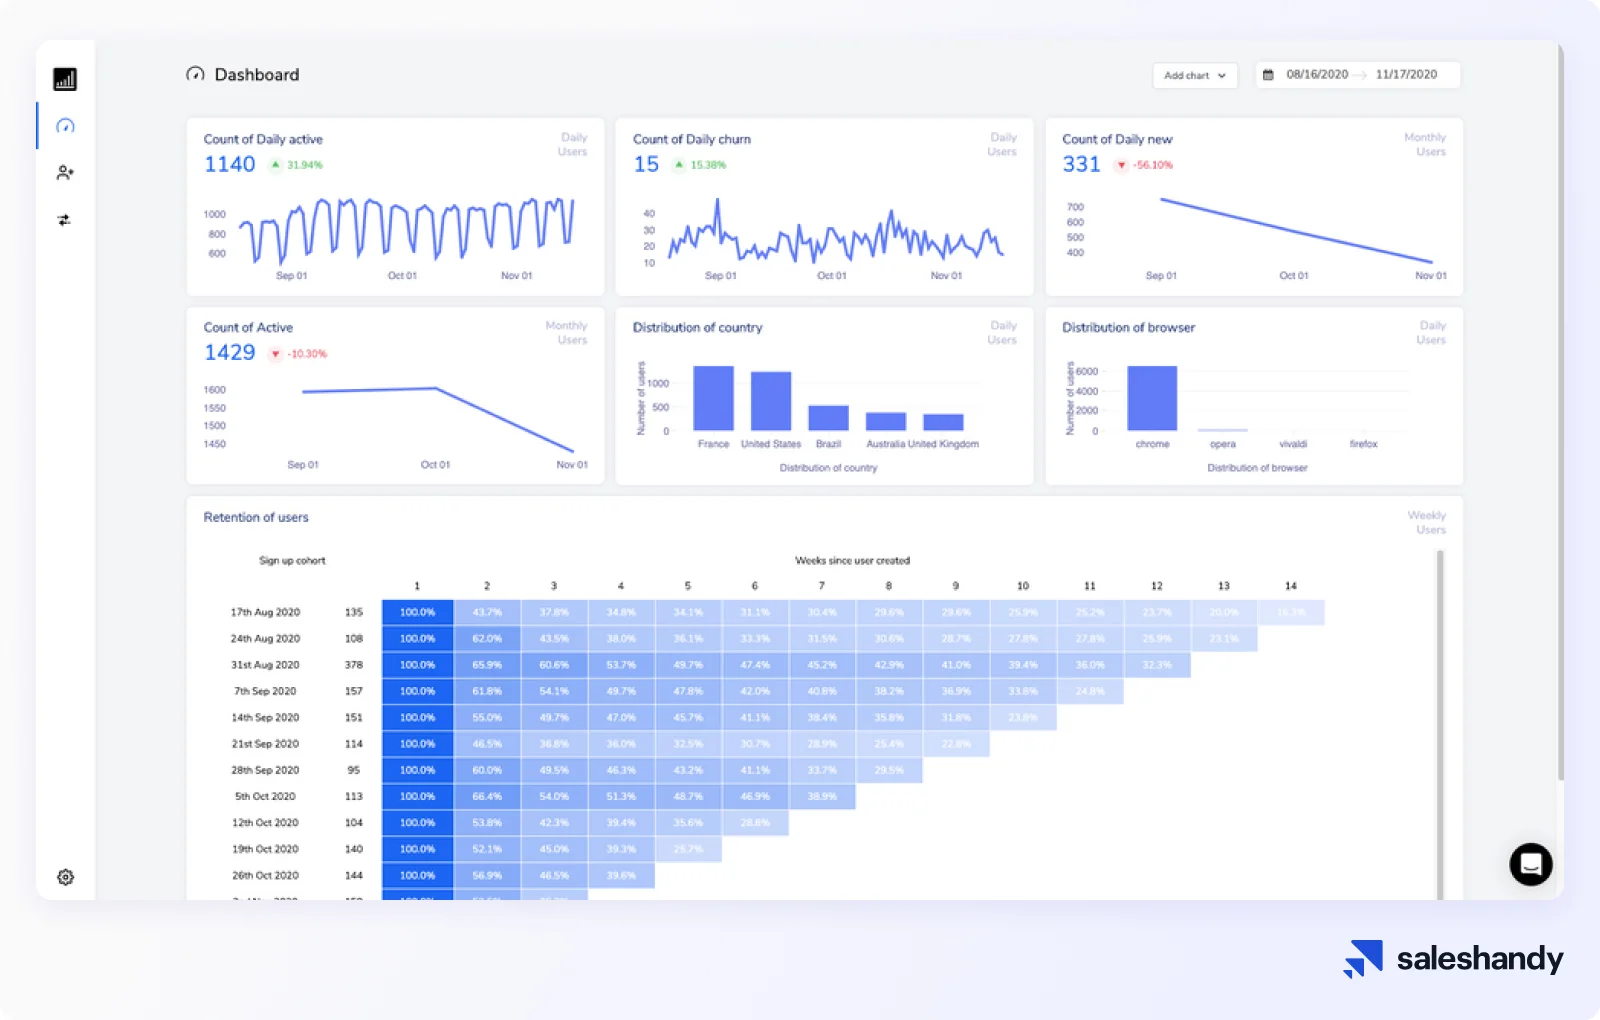
Task: Click the transfer arrows sidebar icon
Action: pyautogui.click(x=65, y=220)
